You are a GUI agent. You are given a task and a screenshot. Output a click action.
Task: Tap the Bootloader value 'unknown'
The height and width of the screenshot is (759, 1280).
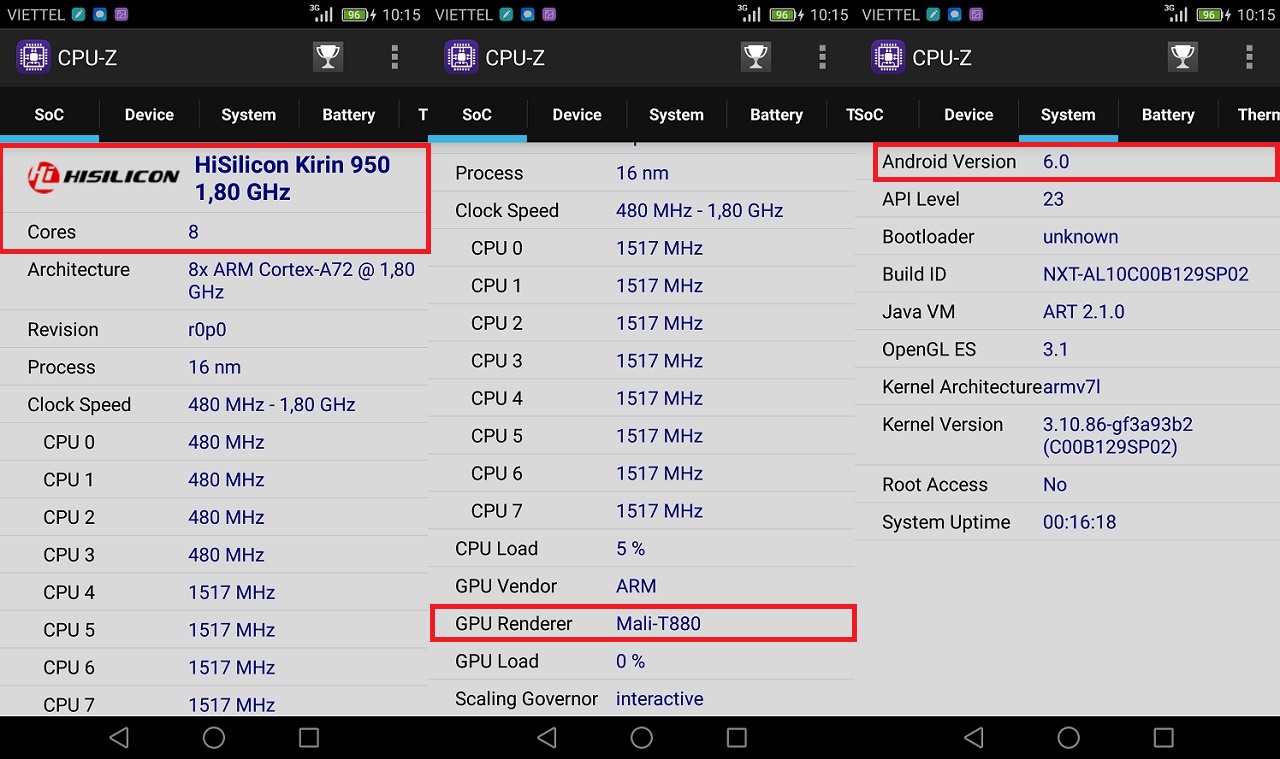pyautogui.click(x=1080, y=237)
